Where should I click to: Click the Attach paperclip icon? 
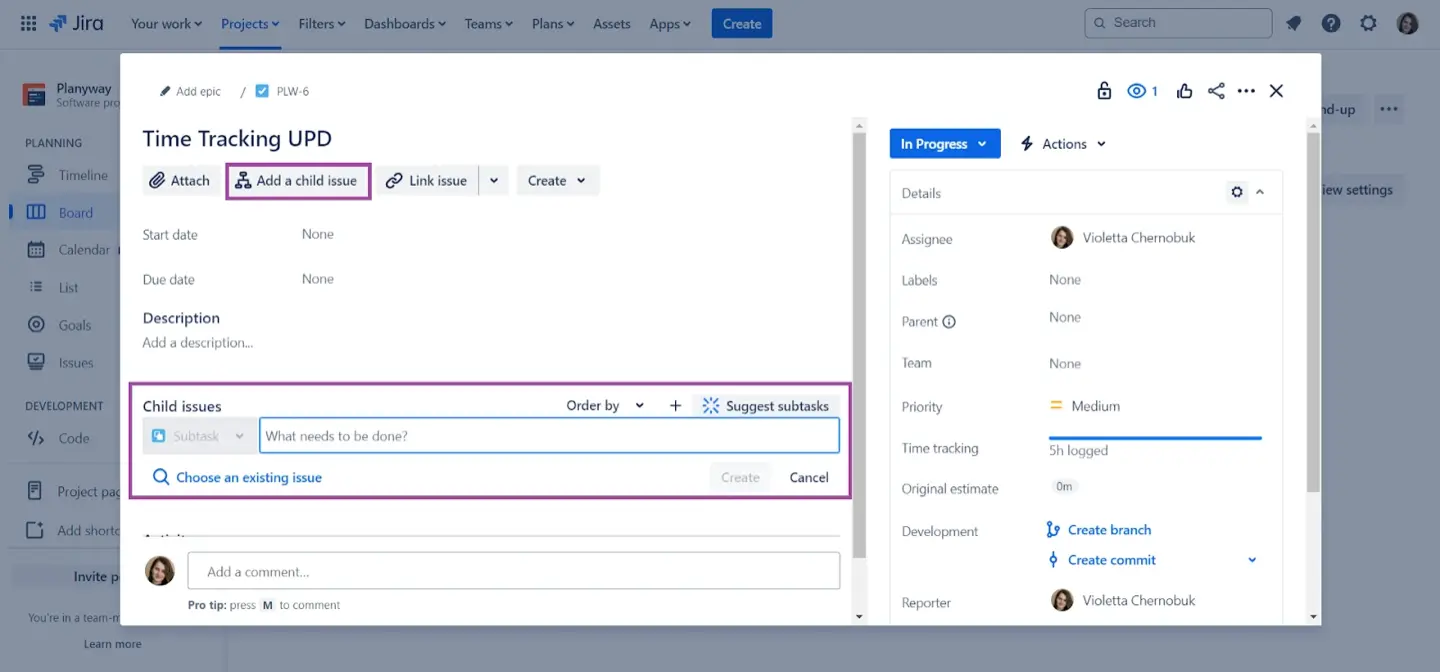coord(158,180)
